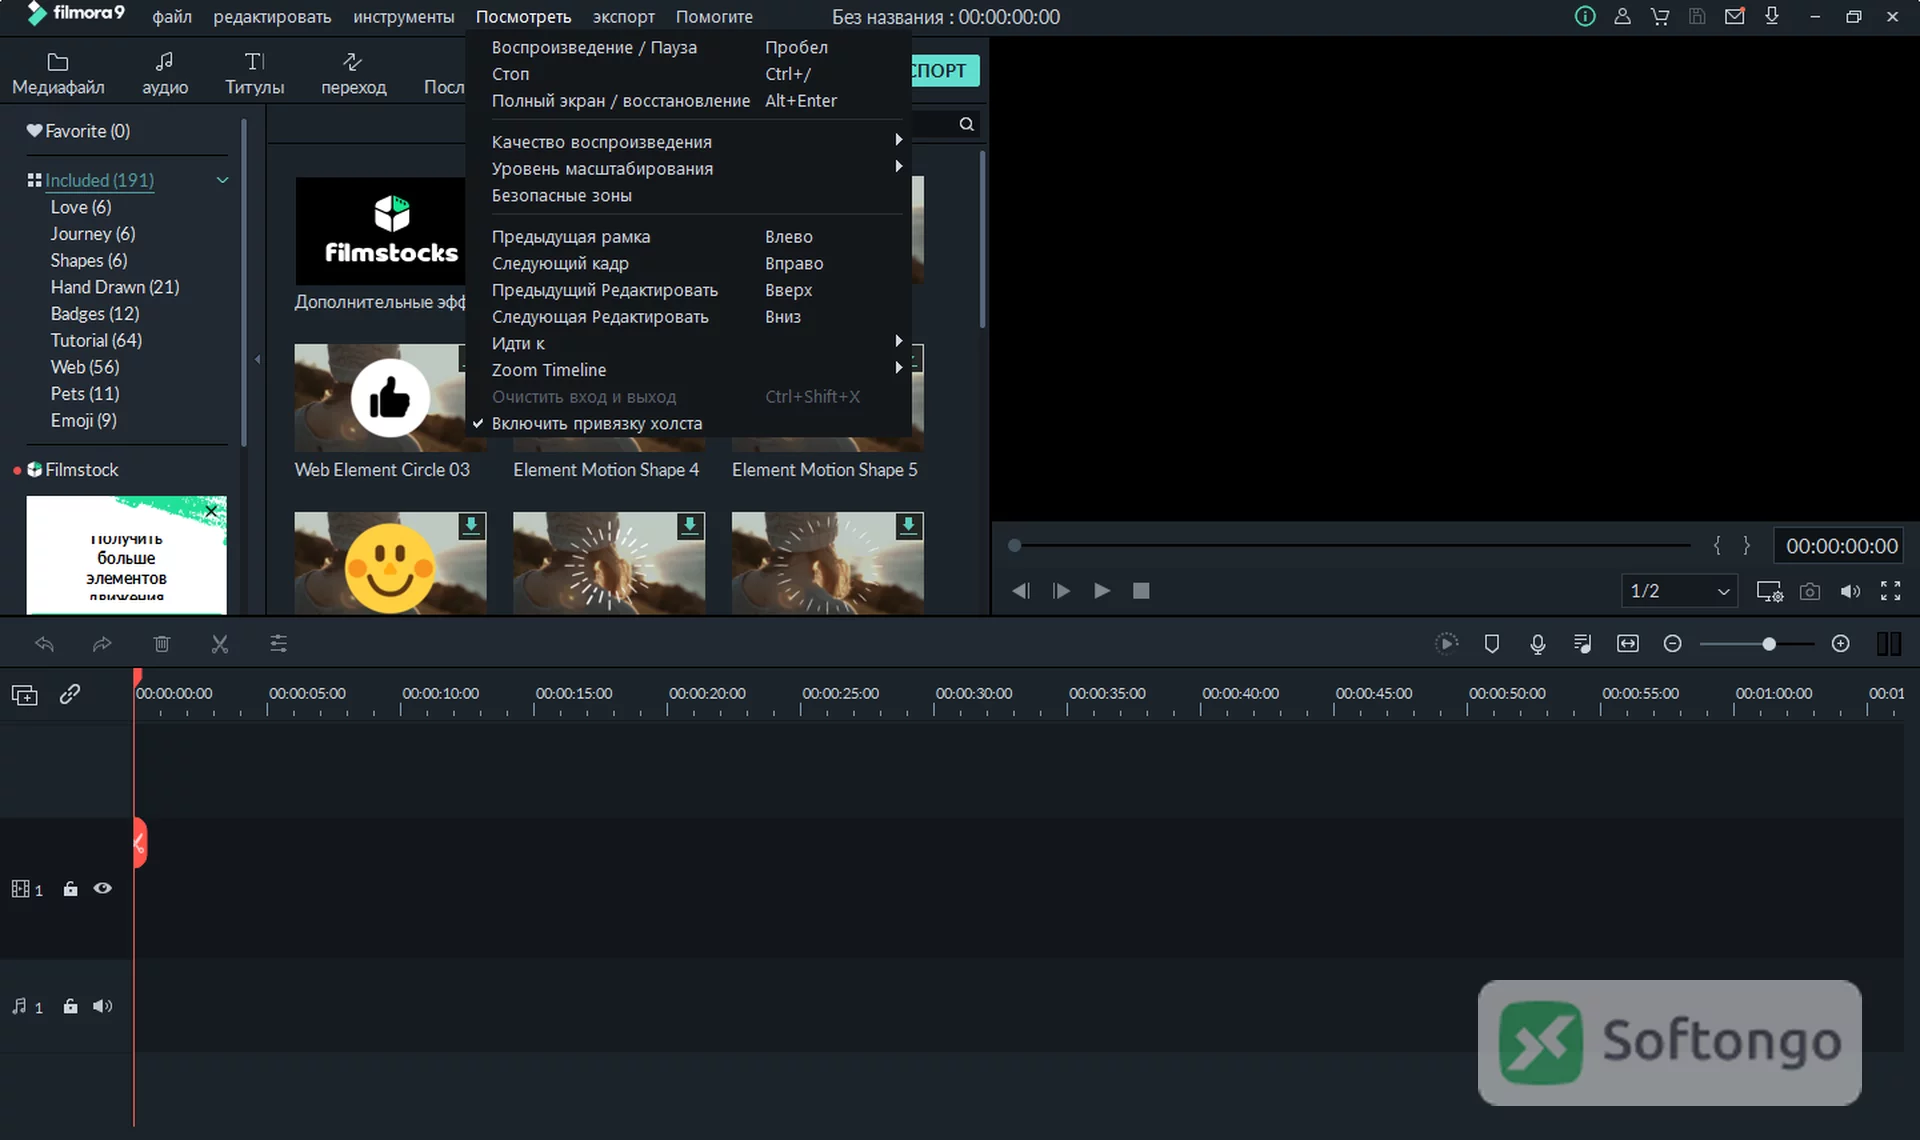Click the preview playback progress slider

pos(1350,545)
